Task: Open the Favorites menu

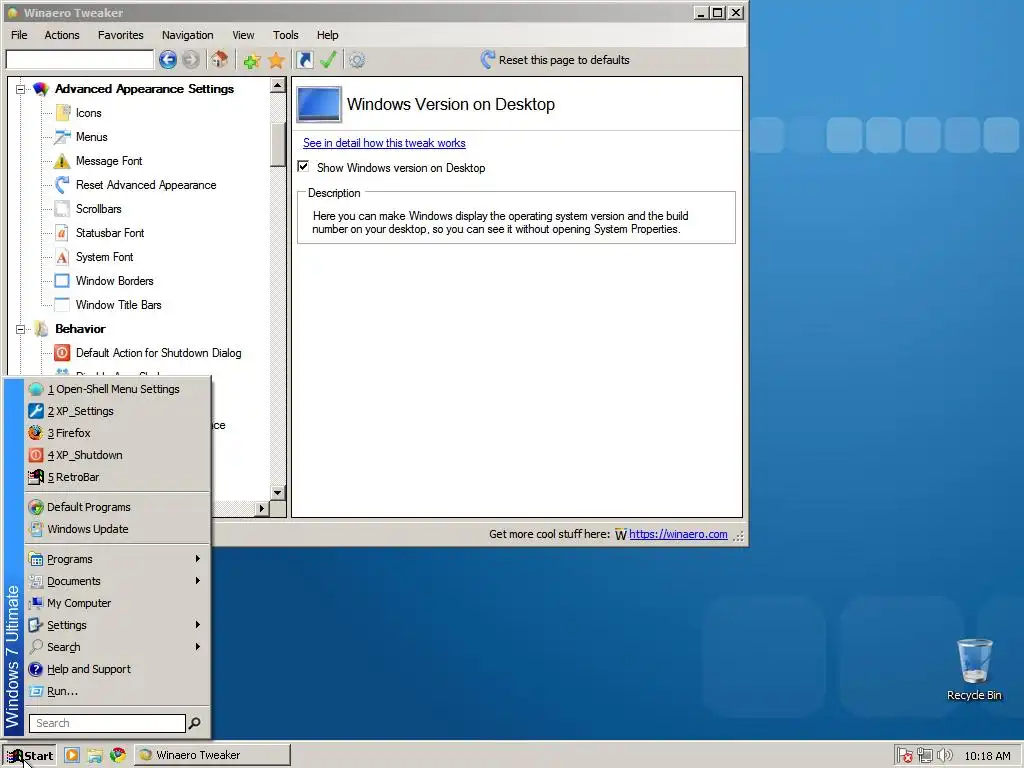Action: (x=121, y=35)
